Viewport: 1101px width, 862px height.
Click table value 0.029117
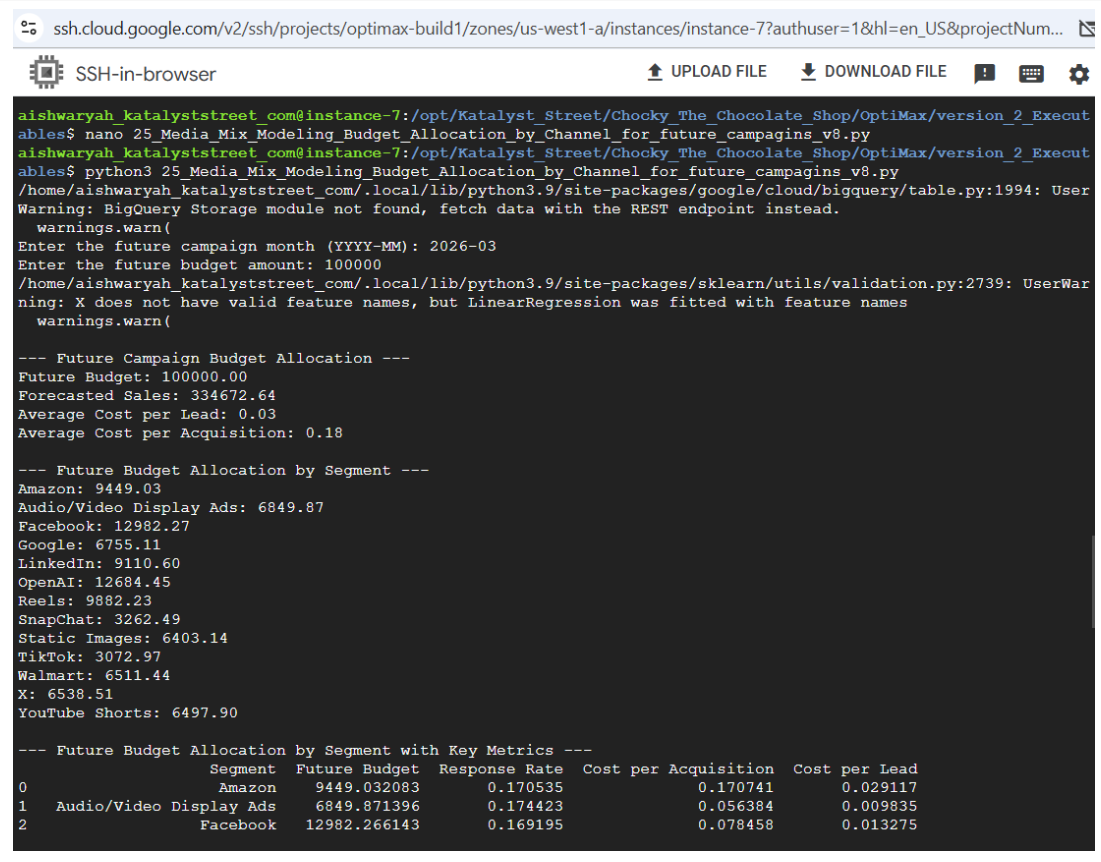click(x=879, y=788)
